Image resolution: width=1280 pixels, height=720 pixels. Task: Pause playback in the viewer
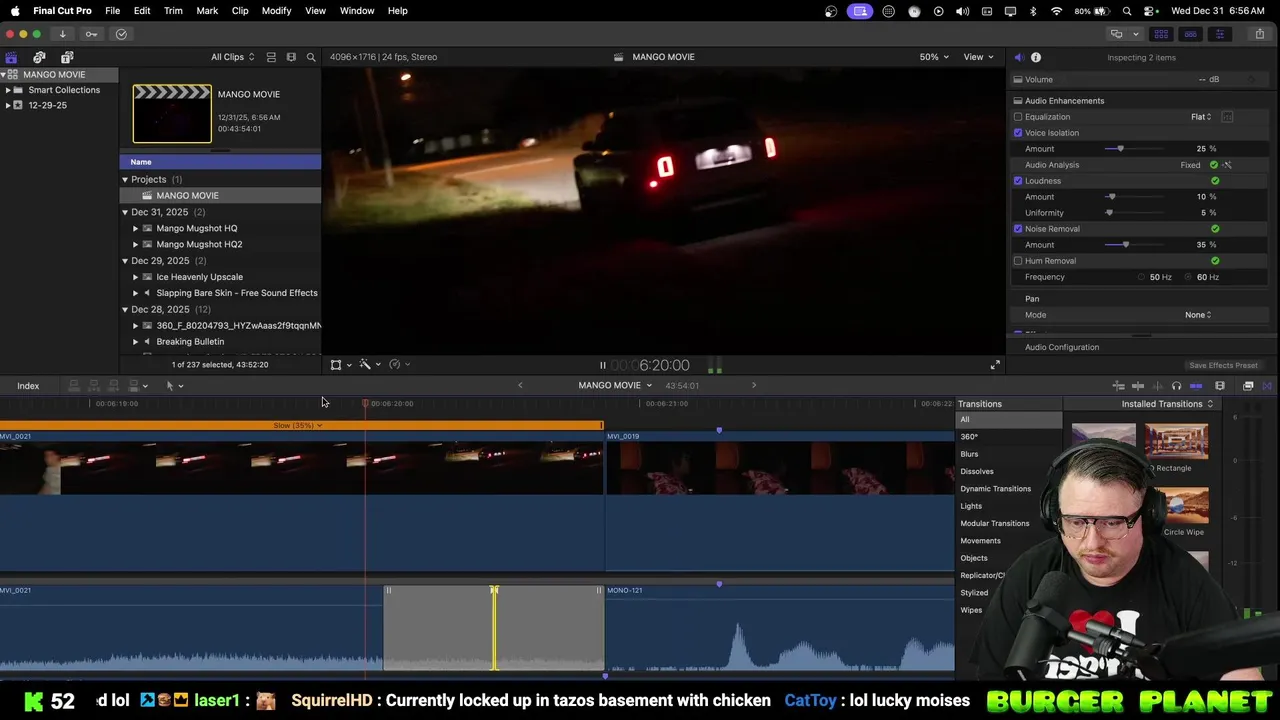pyautogui.click(x=602, y=365)
